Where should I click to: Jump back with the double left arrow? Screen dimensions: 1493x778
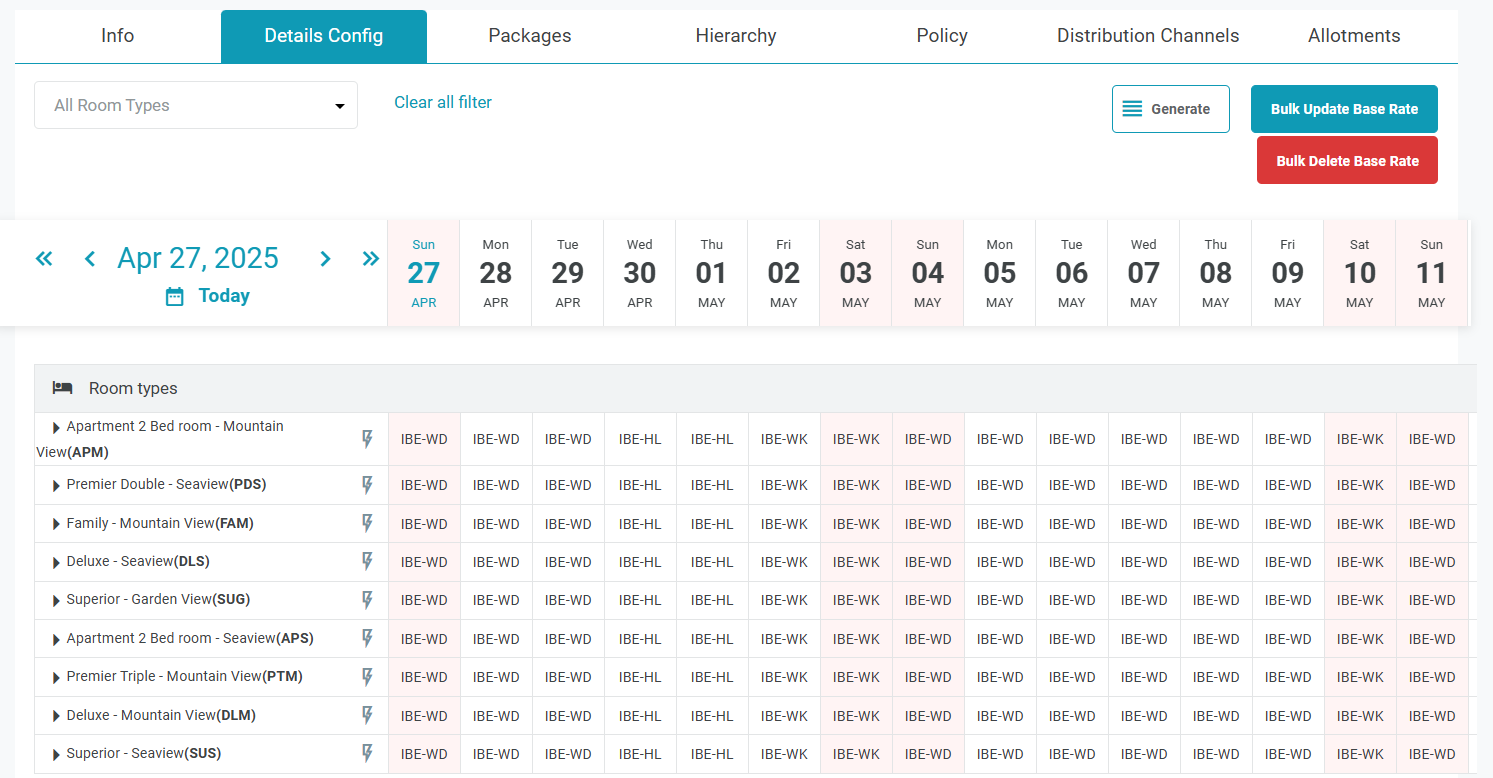click(44, 259)
